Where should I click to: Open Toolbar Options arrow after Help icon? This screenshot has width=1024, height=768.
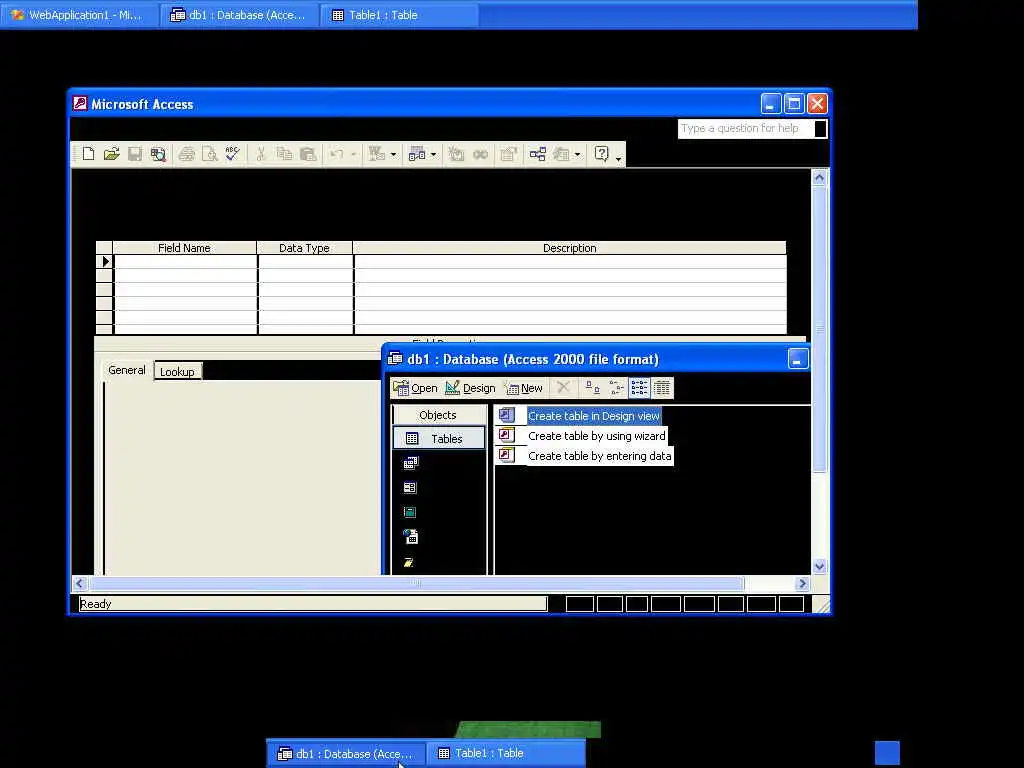click(x=618, y=157)
